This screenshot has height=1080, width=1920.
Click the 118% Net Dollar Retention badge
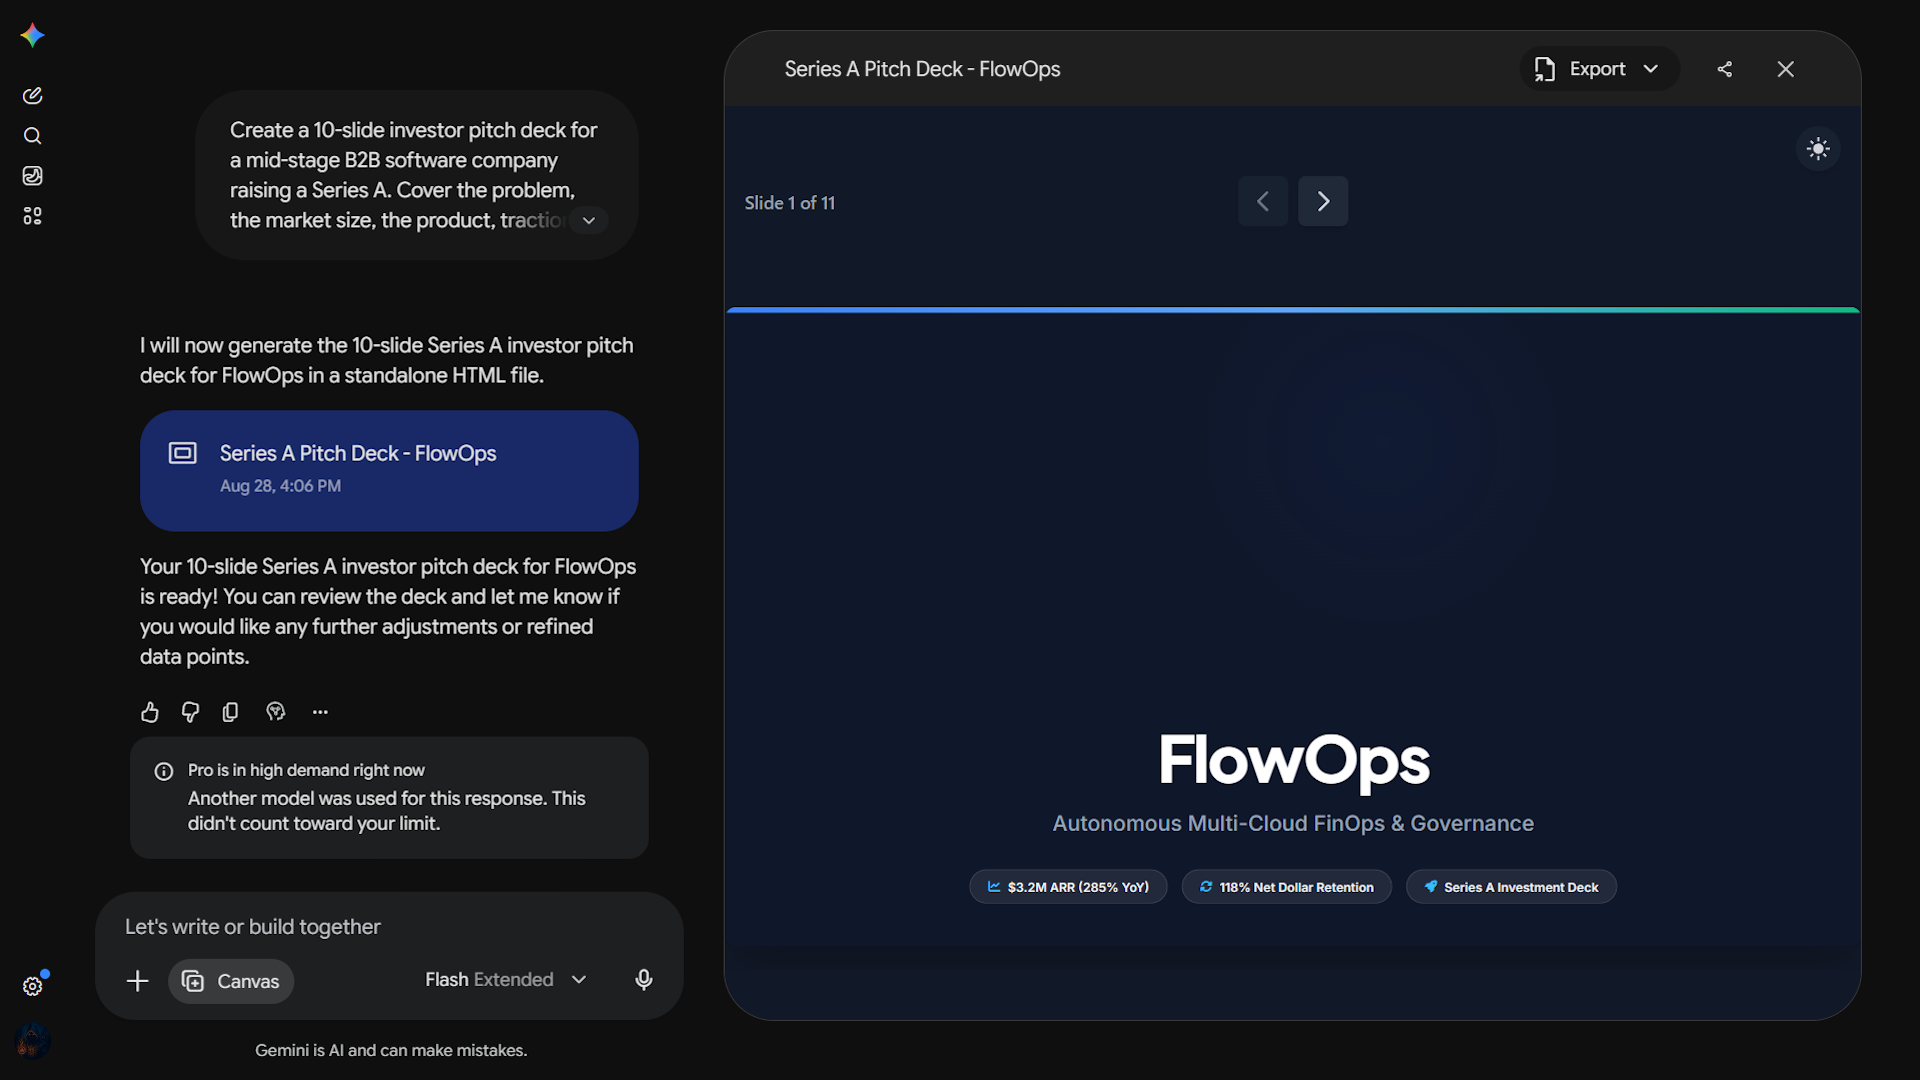[x=1286, y=887]
